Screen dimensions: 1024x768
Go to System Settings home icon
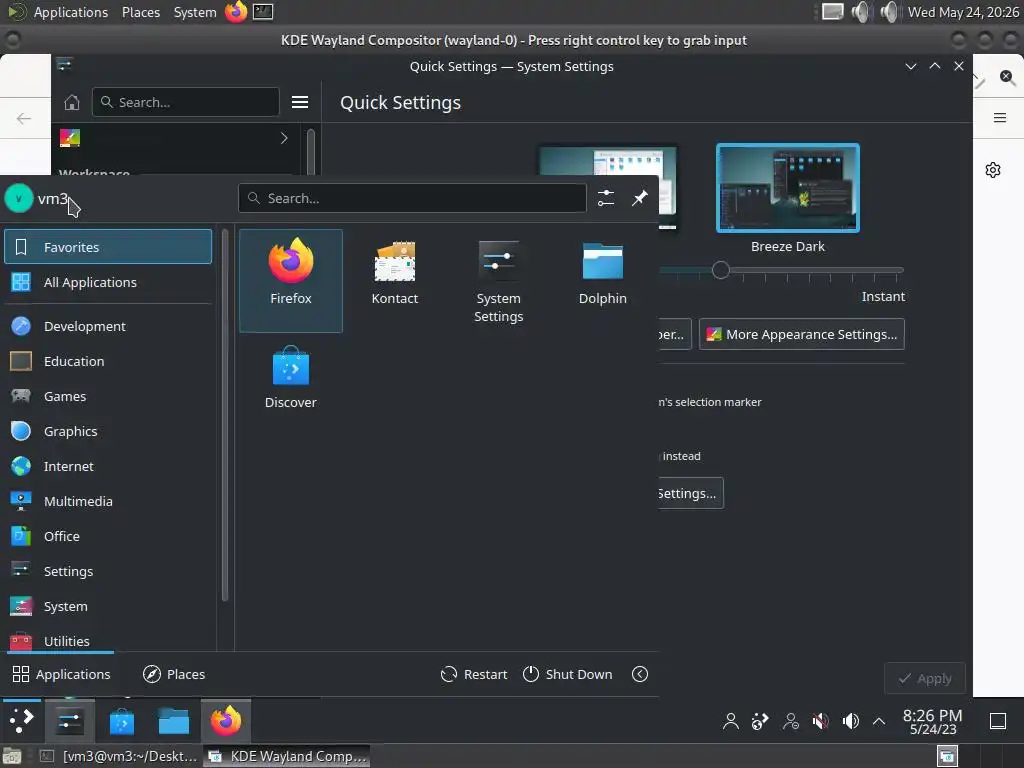coord(72,103)
